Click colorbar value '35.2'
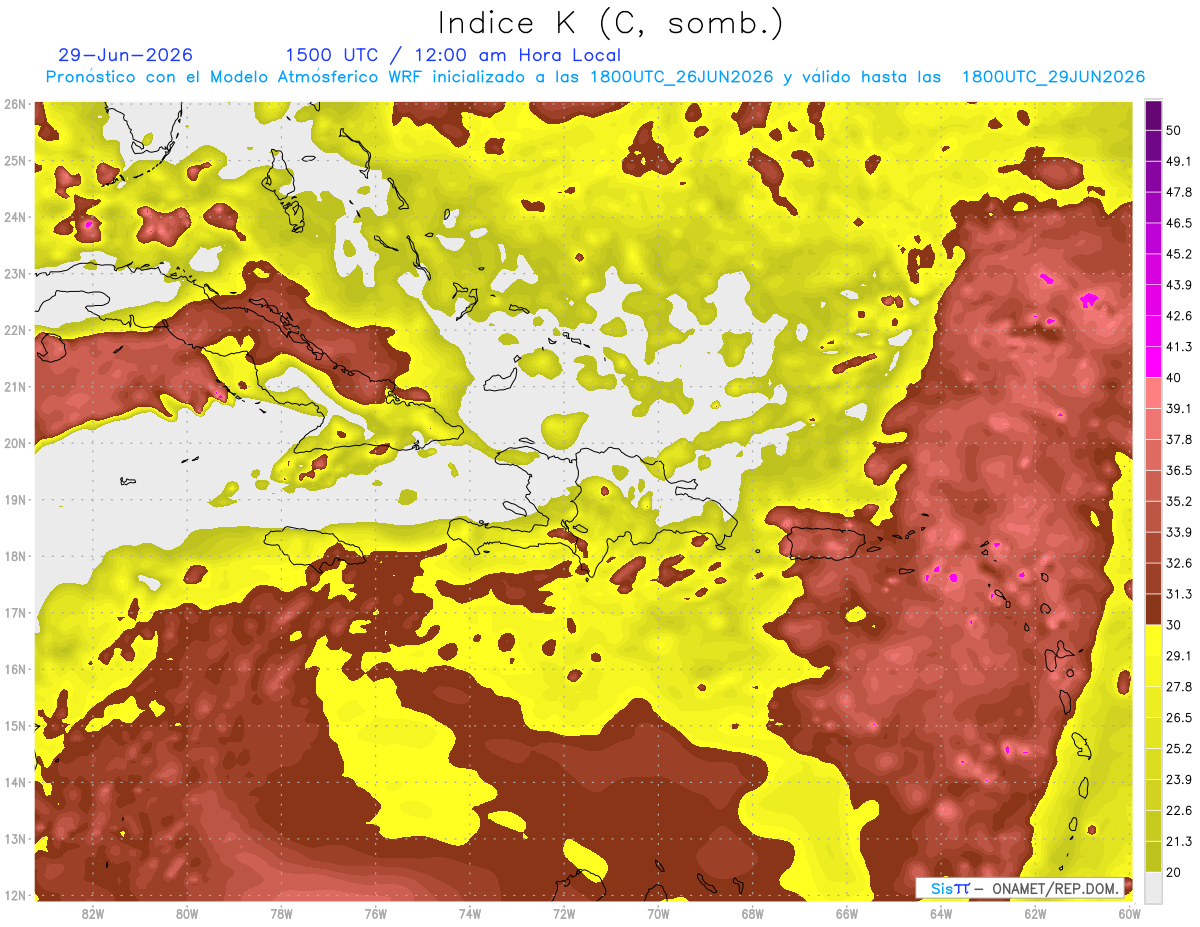 coord(1178,501)
